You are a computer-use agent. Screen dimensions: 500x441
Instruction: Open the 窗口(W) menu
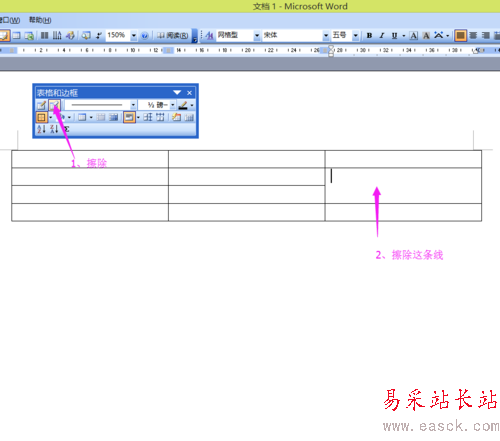[10, 20]
